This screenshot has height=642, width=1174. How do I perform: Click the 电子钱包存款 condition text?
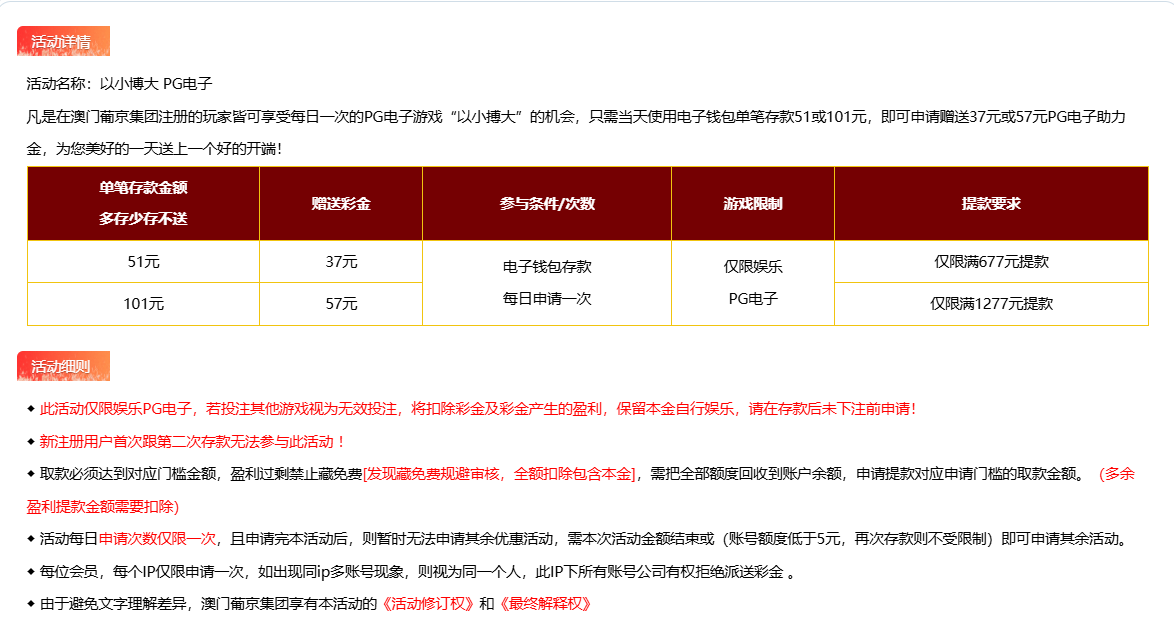pyautogui.click(x=546, y=267)
